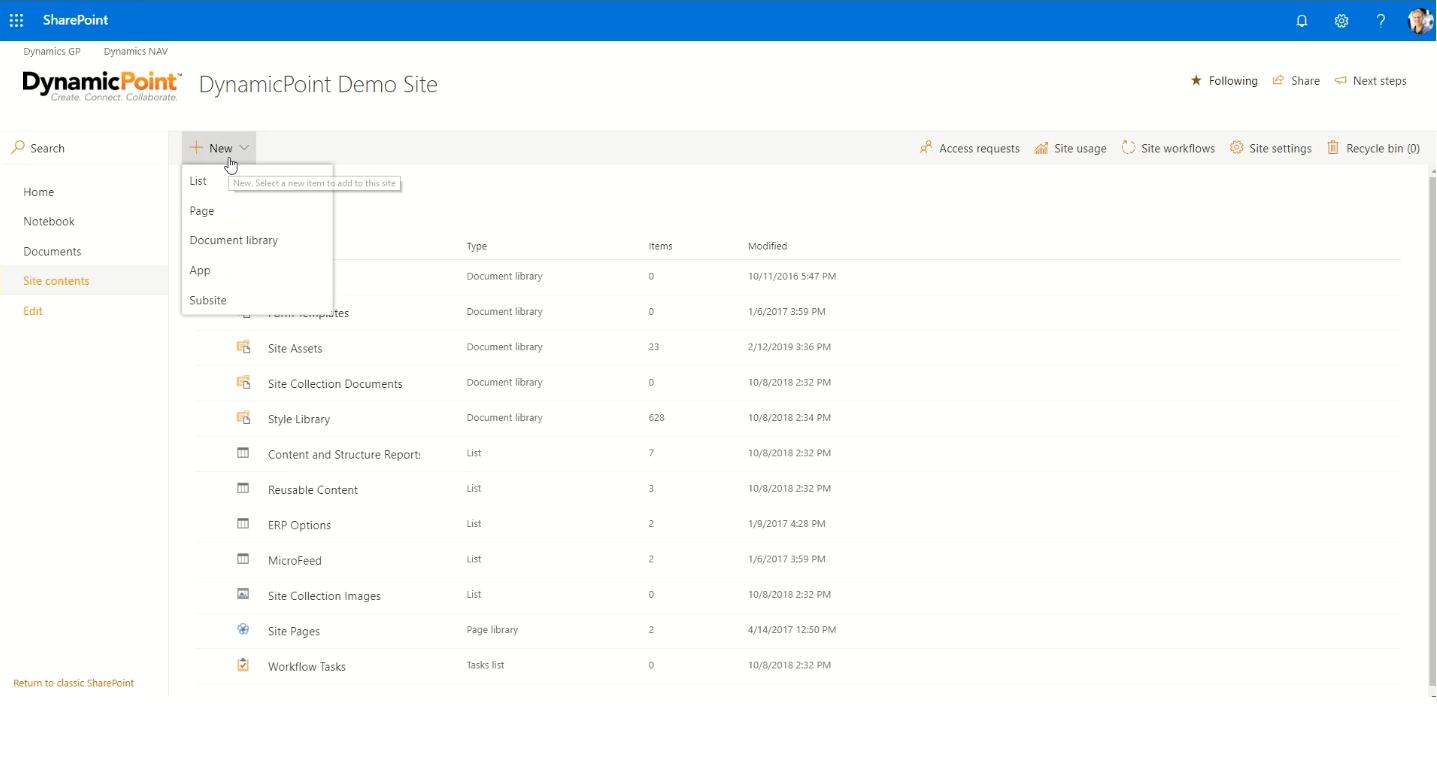Click the 2/12/2019 3:36 PM date

coord(789,347)
